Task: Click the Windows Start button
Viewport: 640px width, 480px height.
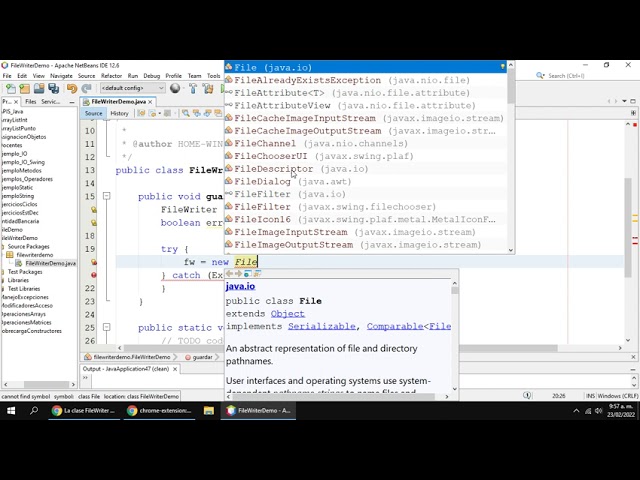Action: point(11,411)
